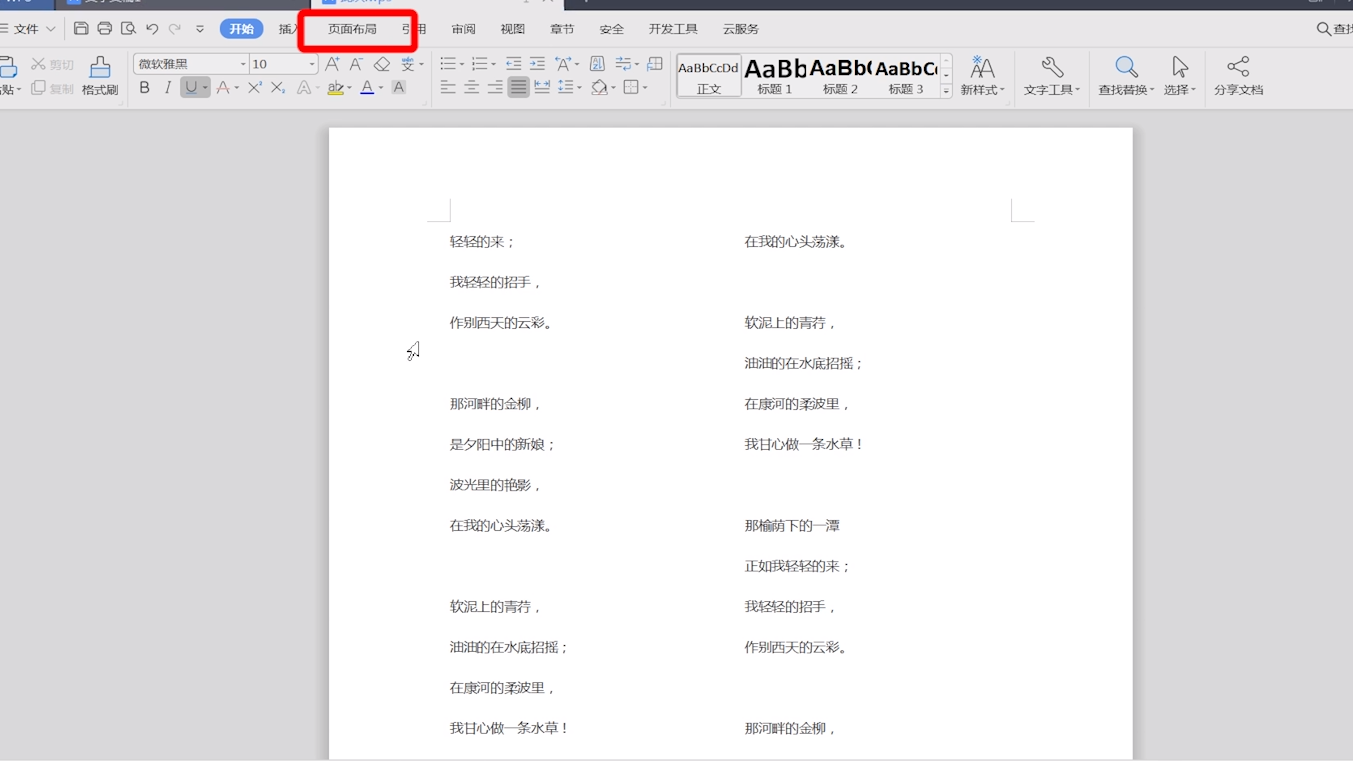Open Print Preview from quick access toolbar

pyautogui.click(x=128, y=29)
